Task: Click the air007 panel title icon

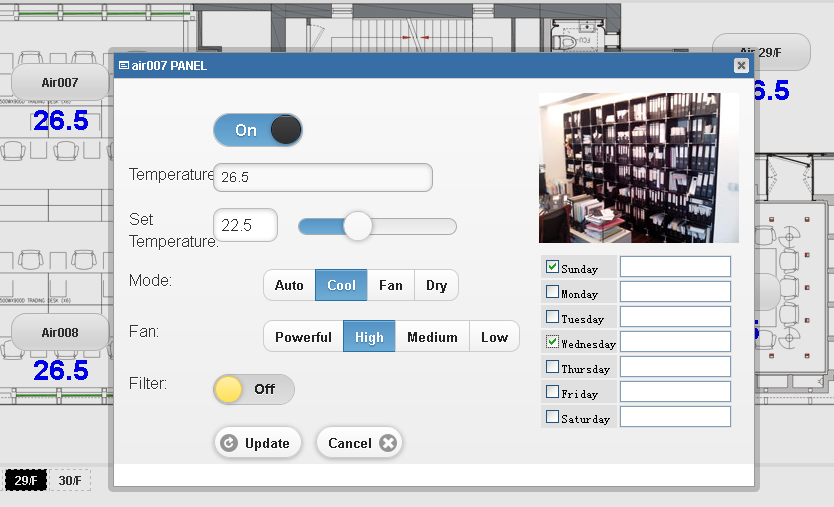Action: click(x=123, y=65)
